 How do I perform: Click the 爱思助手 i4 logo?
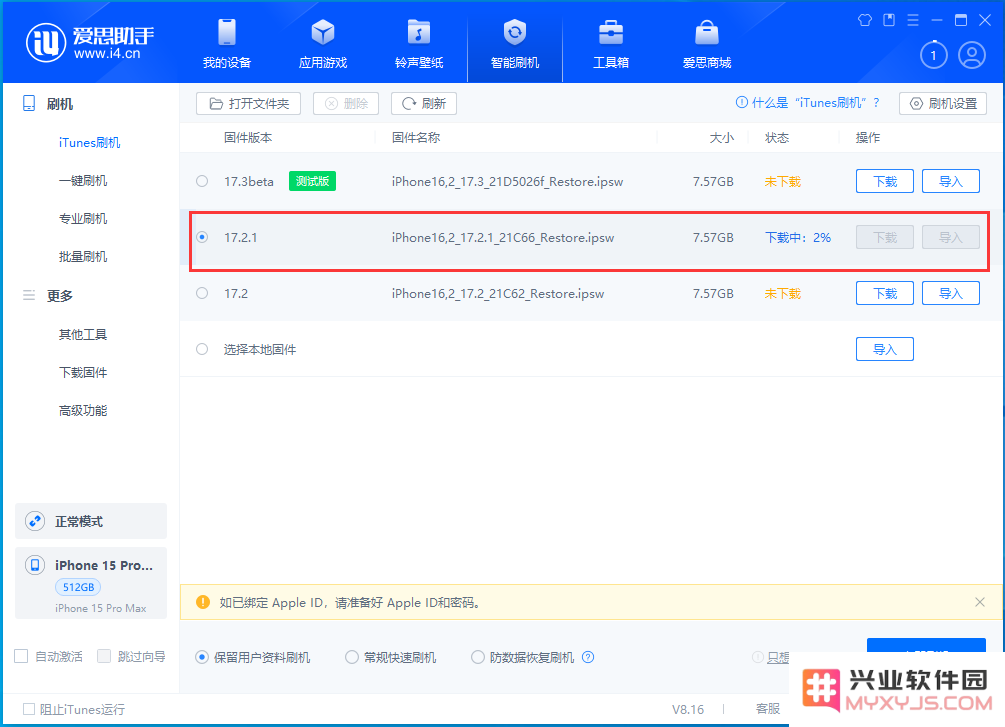pyautogui.click(x=90, y=43)
